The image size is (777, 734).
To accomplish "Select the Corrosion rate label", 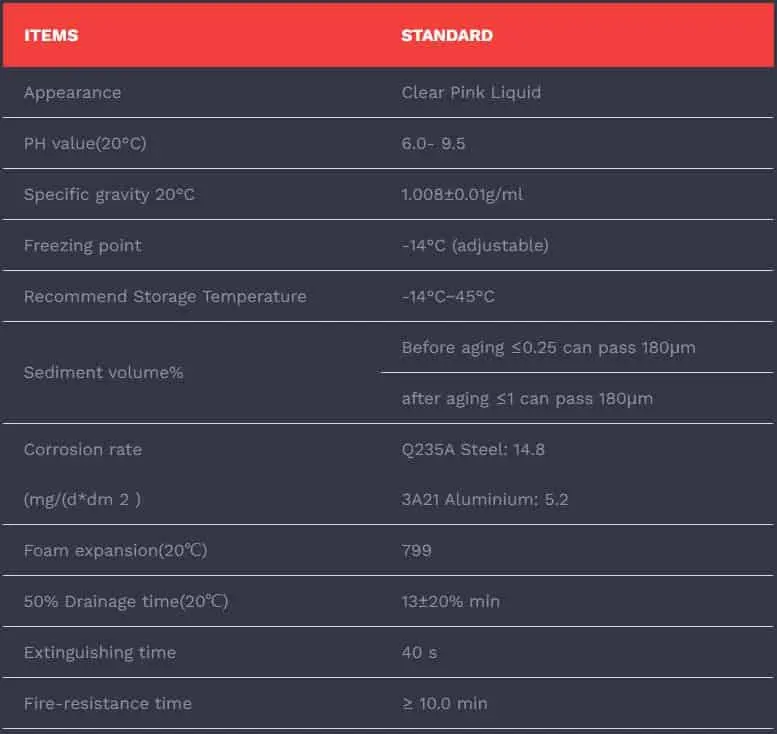I will click(x=83, y=449).
